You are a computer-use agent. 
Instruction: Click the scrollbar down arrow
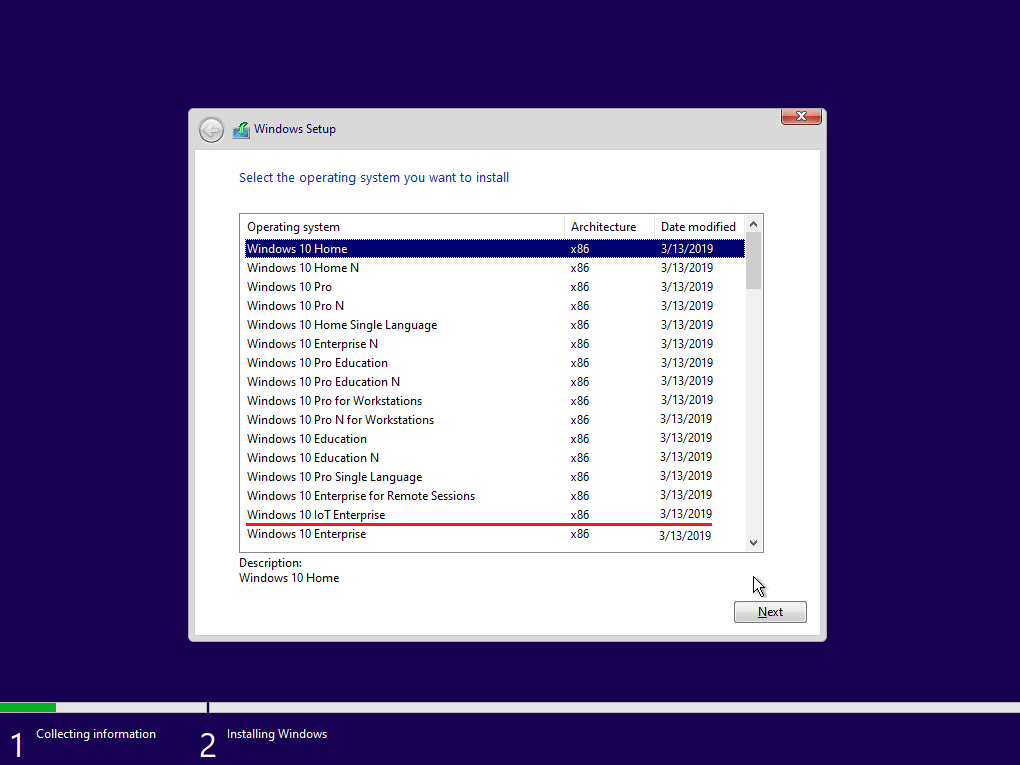[753, 543]
